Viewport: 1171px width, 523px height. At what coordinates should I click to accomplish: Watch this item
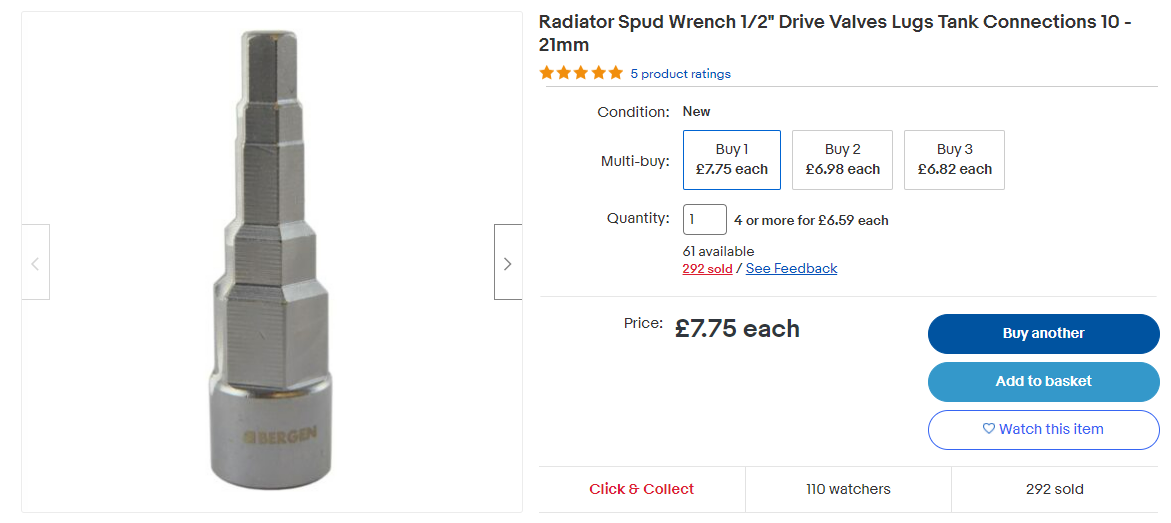click(x=1043, y=429)
